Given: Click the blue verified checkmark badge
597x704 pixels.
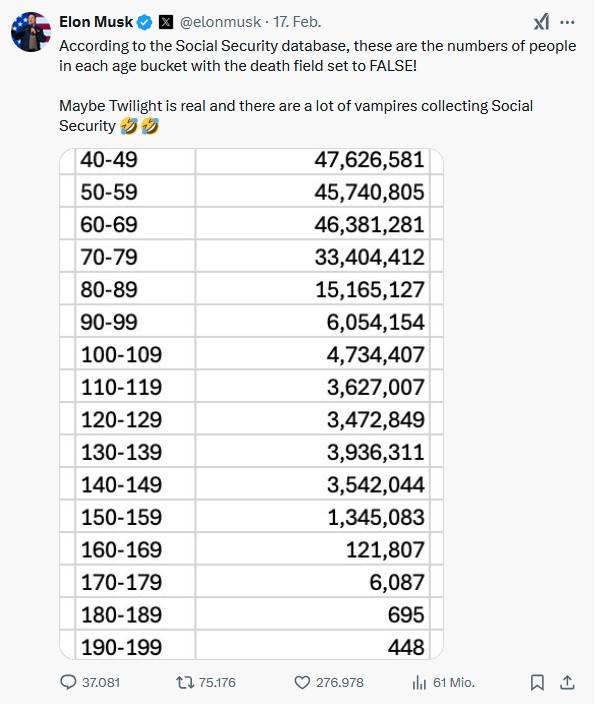Looking at the screenshot, I should (x=145, y=22).
